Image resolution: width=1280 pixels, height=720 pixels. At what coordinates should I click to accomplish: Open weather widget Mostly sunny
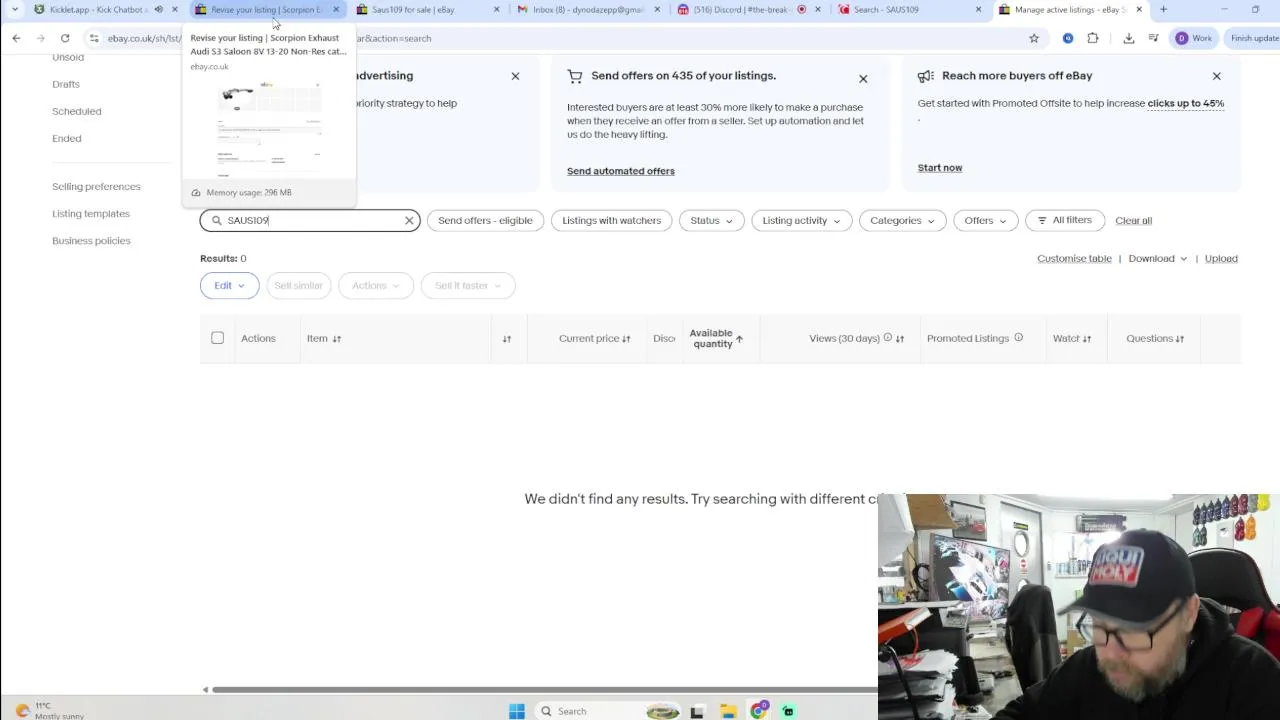click(48, 711)
